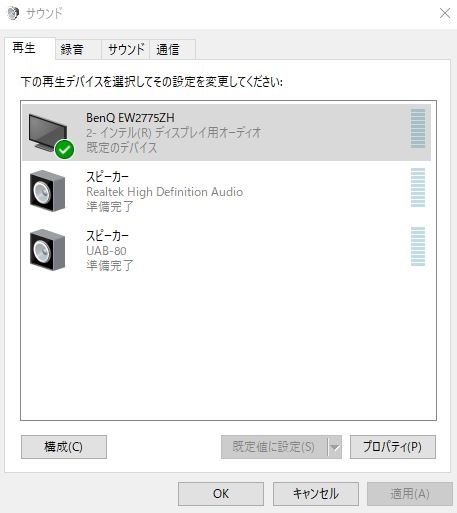This screenshot has height=513, width=457.
Task: Click the Realtek High Definition Audio speaker icon
Action: tap(47, 191)
